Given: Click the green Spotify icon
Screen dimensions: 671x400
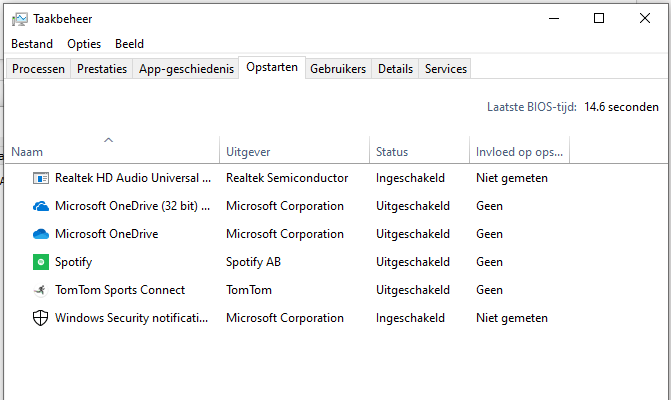Looking at the screenshot, I should coord(41,262).
